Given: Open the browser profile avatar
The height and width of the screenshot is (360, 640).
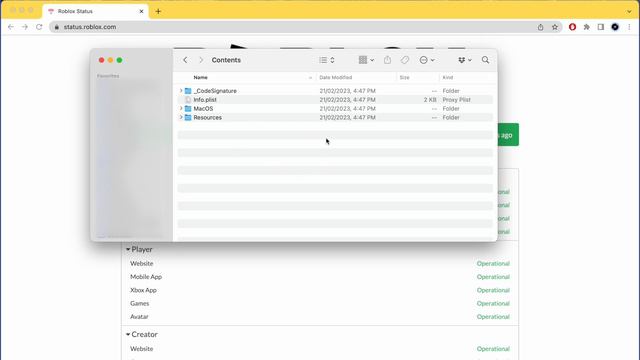Looking at the screenshot, I should click(615, 27).
